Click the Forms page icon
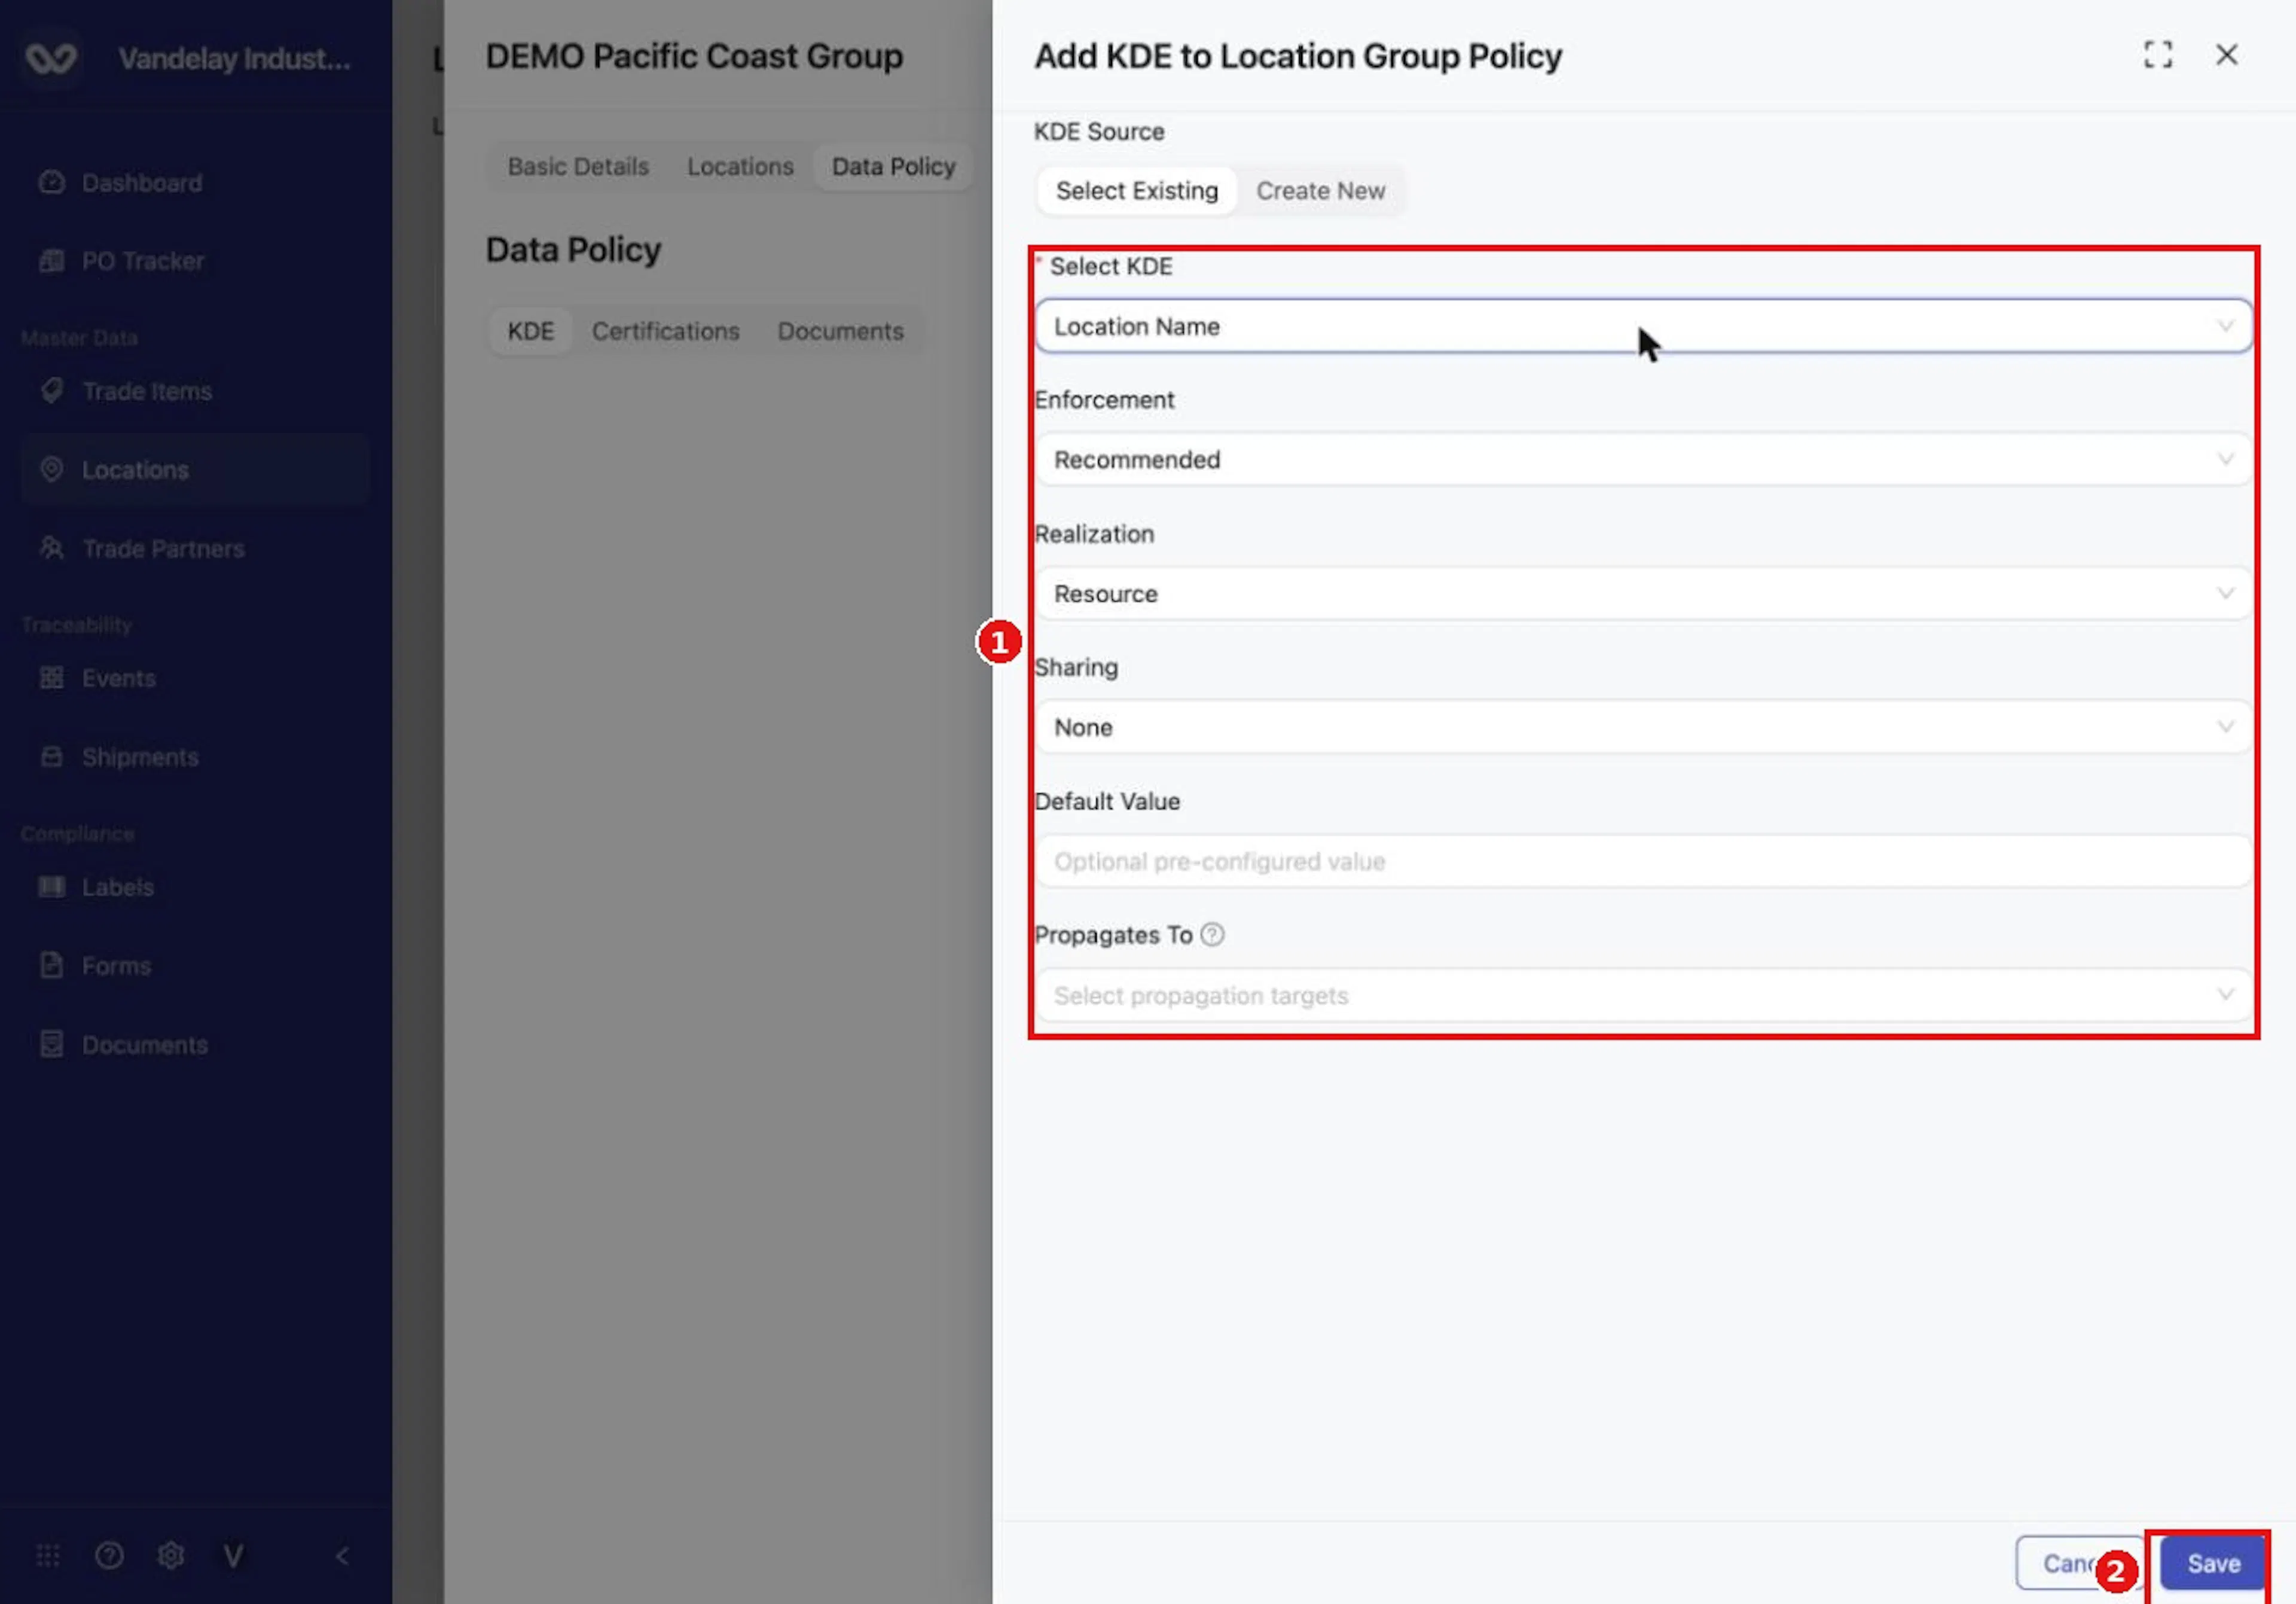 tap(51, 966)
